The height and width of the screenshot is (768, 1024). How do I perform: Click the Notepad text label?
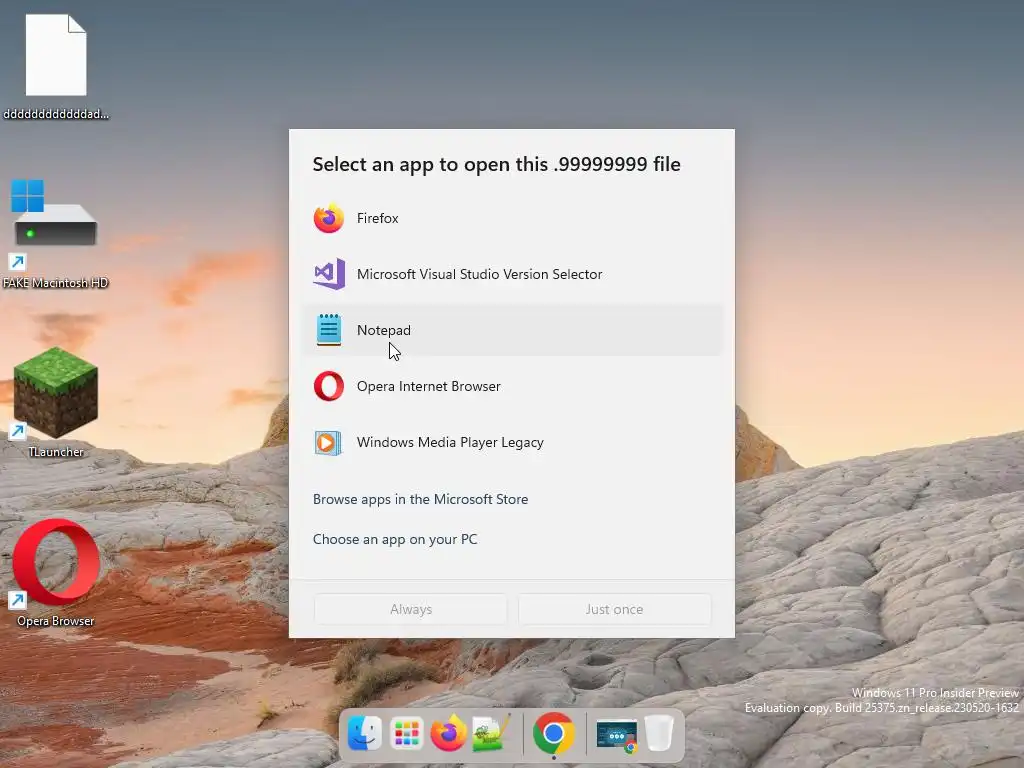click(383, 330)
